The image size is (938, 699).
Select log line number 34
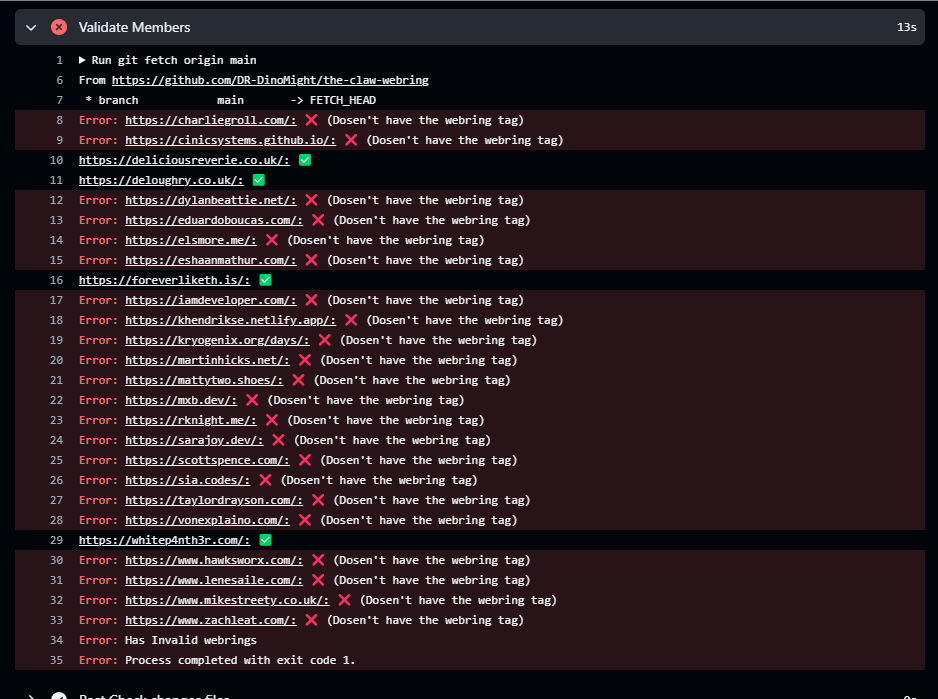(56, 640)
